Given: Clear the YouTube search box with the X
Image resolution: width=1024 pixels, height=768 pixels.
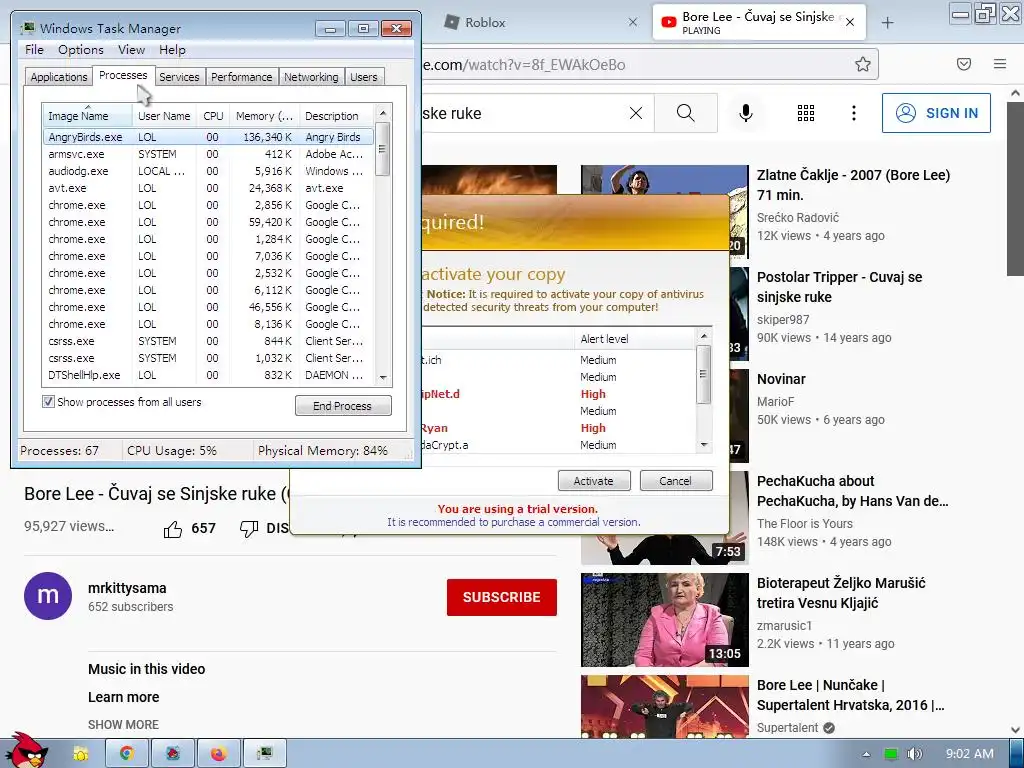Looking at the screenshot, I should [x=635, y=113].
